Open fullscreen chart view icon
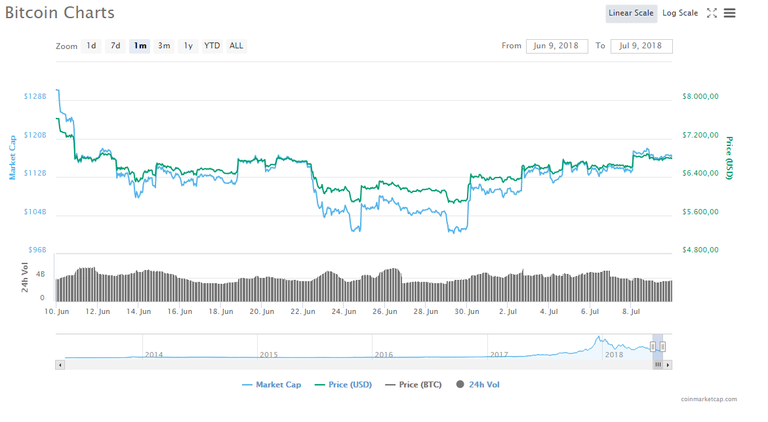768x422 pixels. click(x=712, y=13)
